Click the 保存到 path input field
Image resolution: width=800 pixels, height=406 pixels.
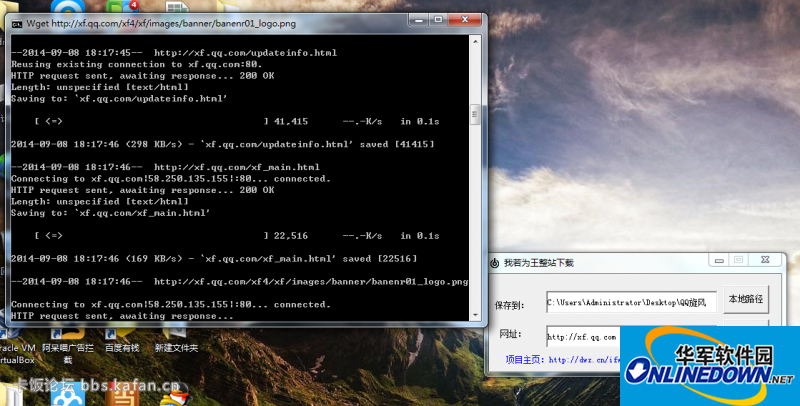click(631, 302)
